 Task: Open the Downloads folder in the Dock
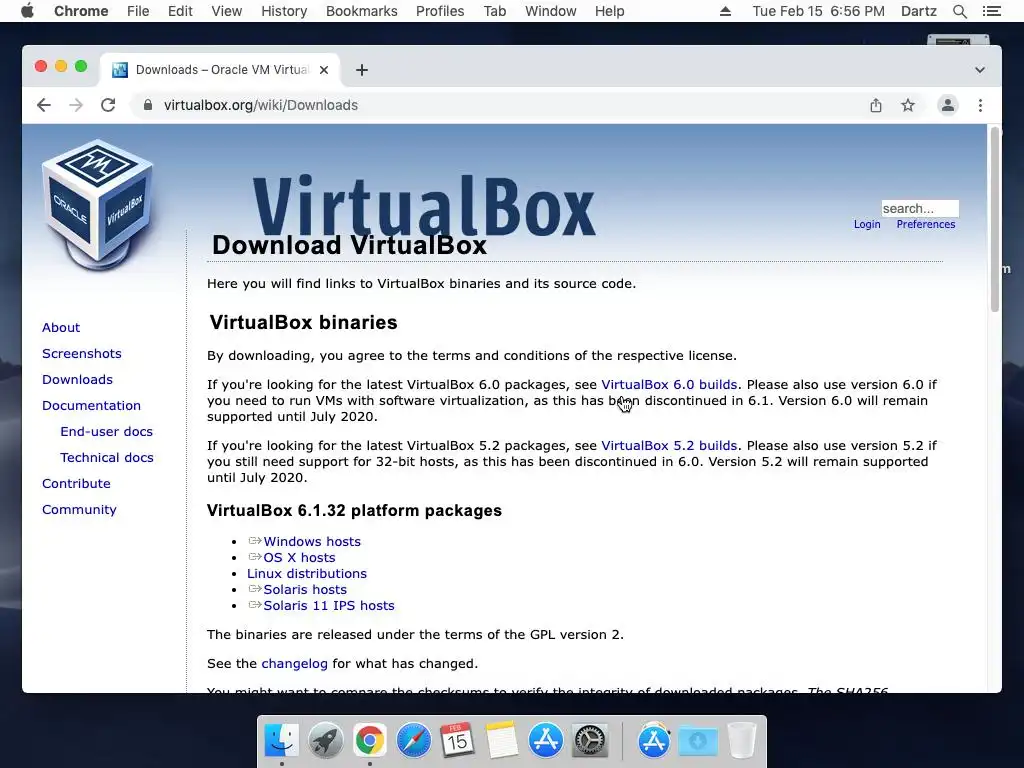click(697, 740)
